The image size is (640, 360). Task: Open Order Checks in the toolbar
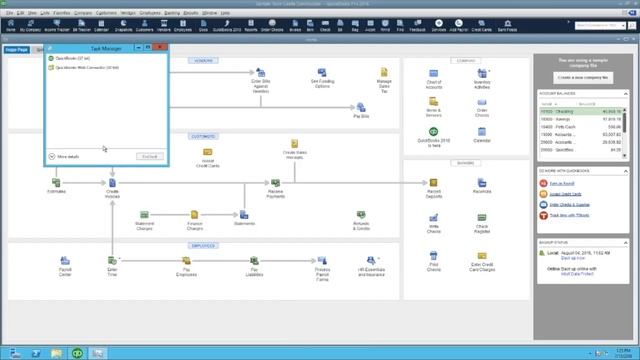(x=272, y=25)
